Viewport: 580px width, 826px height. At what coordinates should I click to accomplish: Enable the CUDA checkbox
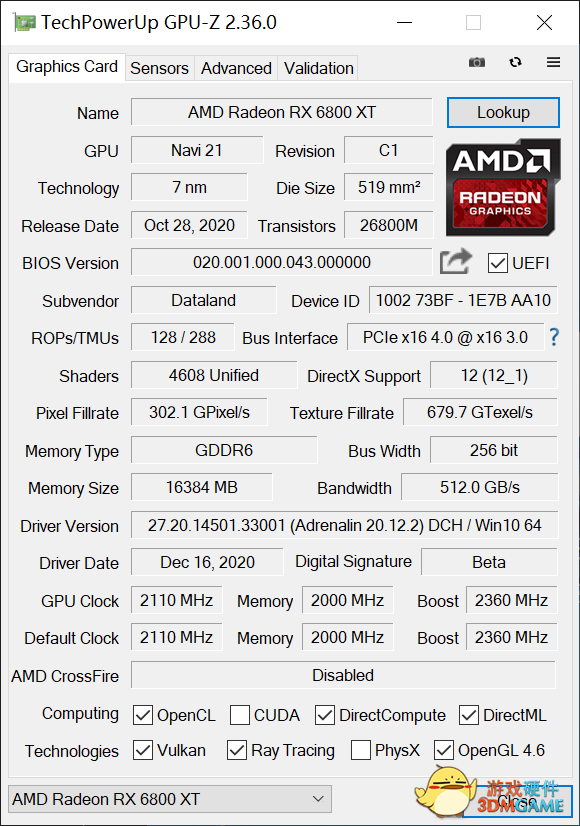coord(240,715)
